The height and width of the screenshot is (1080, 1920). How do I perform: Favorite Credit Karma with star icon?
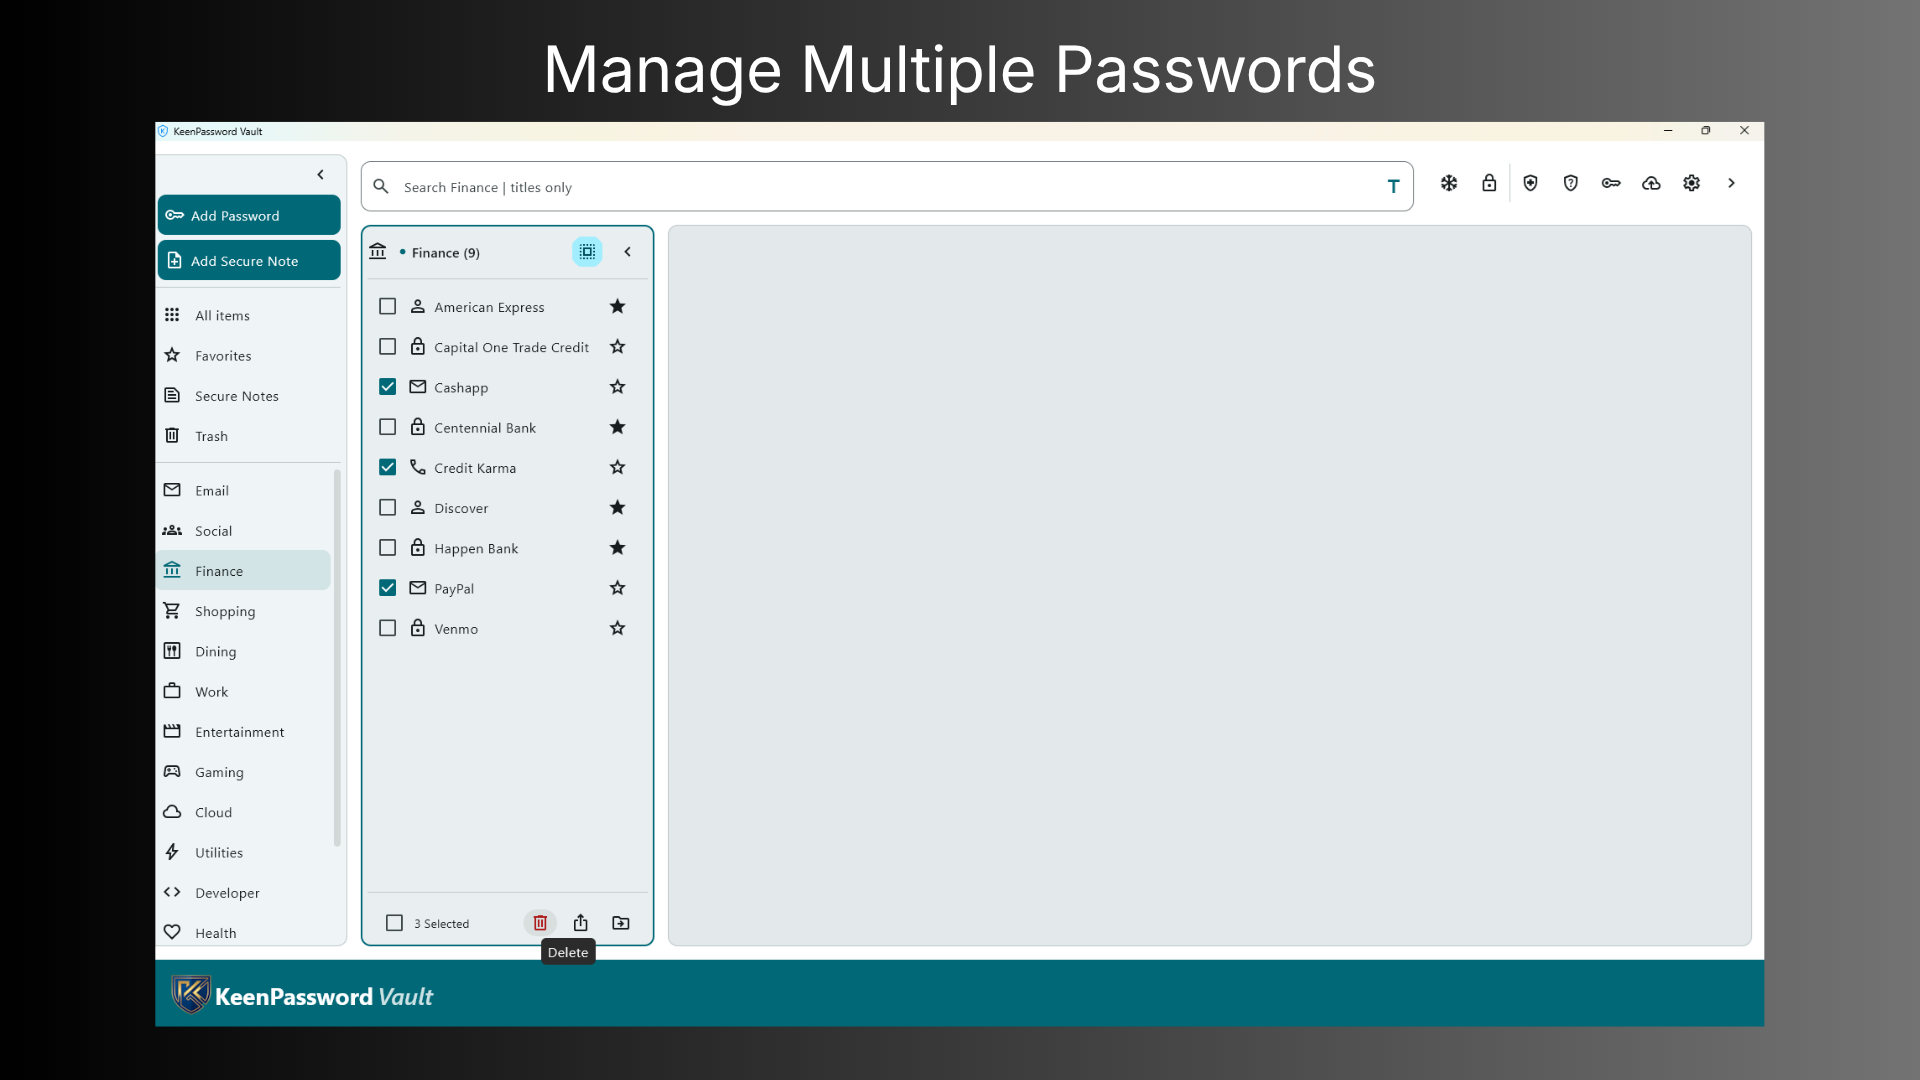pyautogui.click(x=618, y=467)
